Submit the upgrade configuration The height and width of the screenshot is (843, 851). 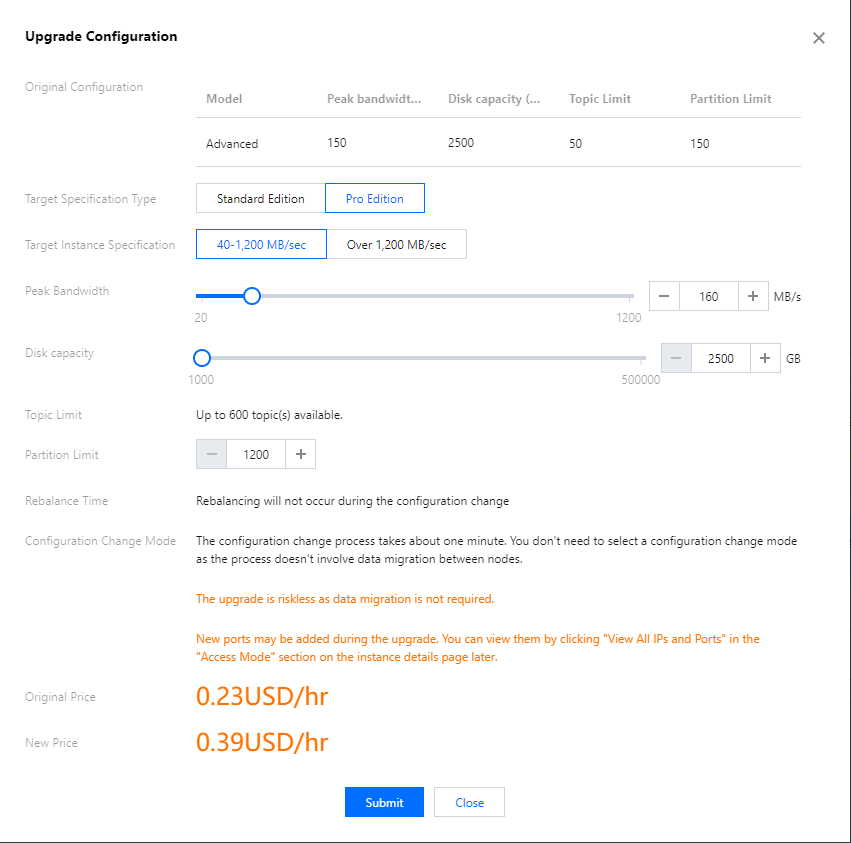(x=384, y=801)
